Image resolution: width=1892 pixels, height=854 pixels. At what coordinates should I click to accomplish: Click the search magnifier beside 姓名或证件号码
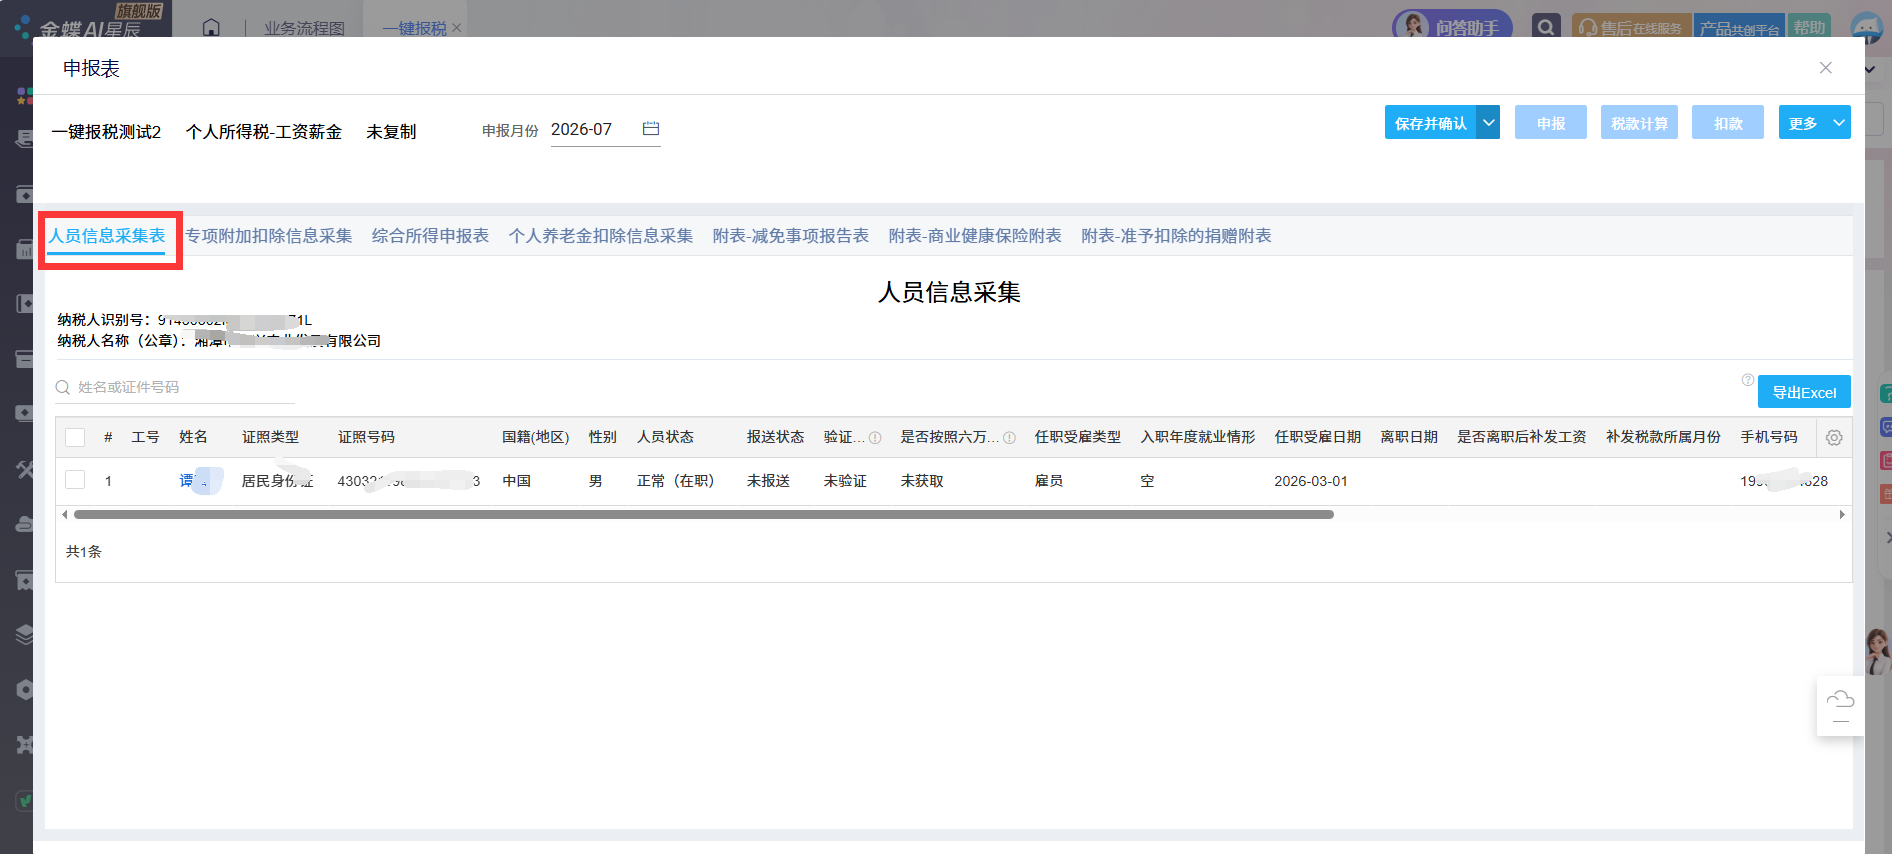[63, 388]
